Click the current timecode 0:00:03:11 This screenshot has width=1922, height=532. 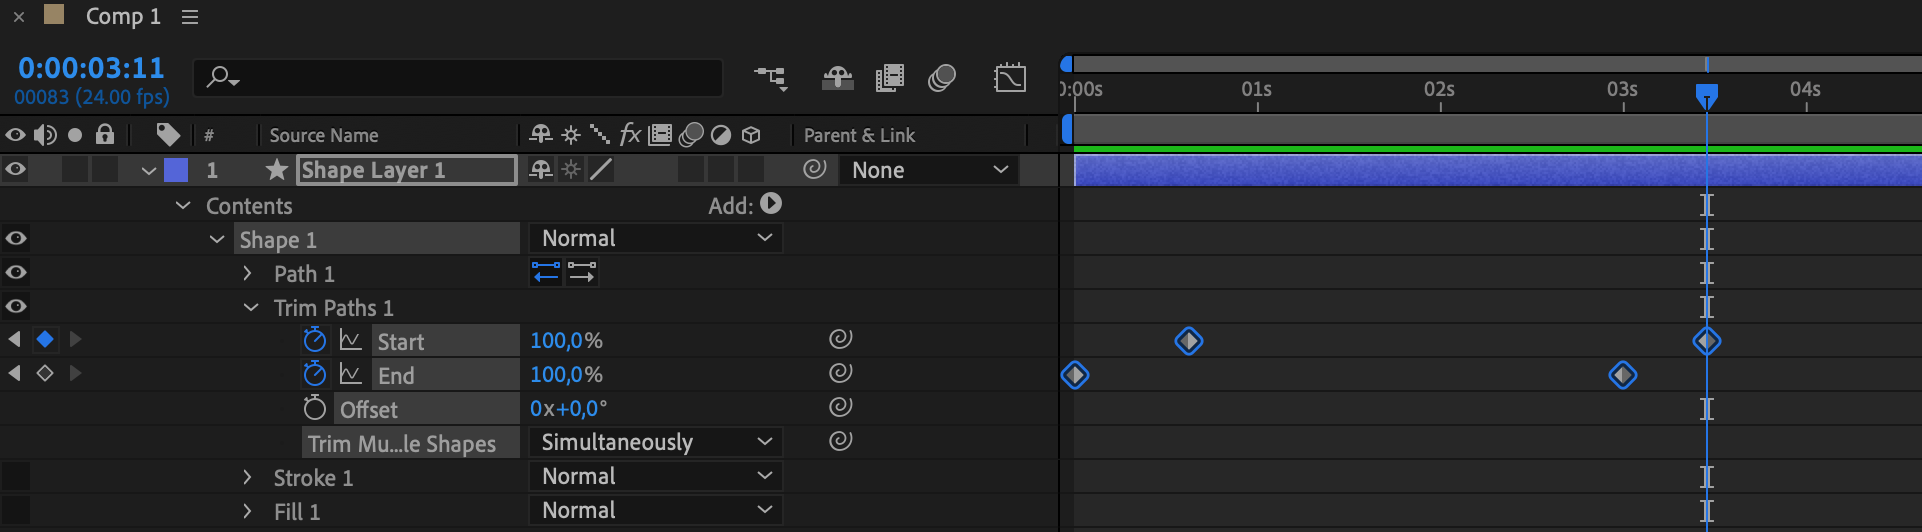click(x=91, y=68)
